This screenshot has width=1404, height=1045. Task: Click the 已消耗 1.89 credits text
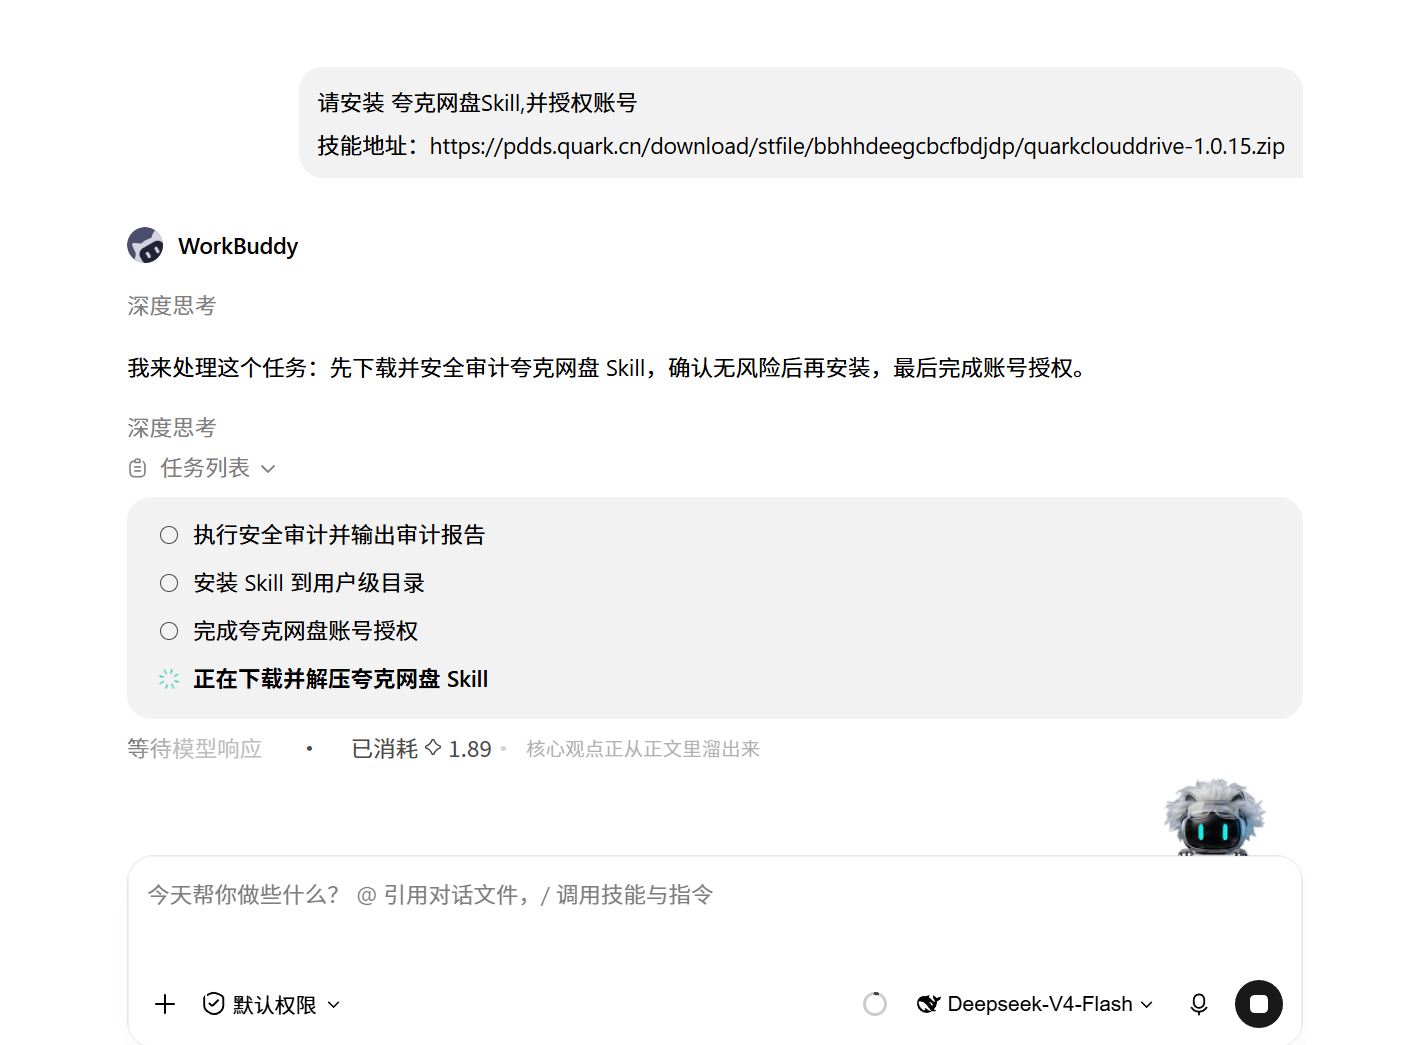pyautogui.click(x=421, y=749)
